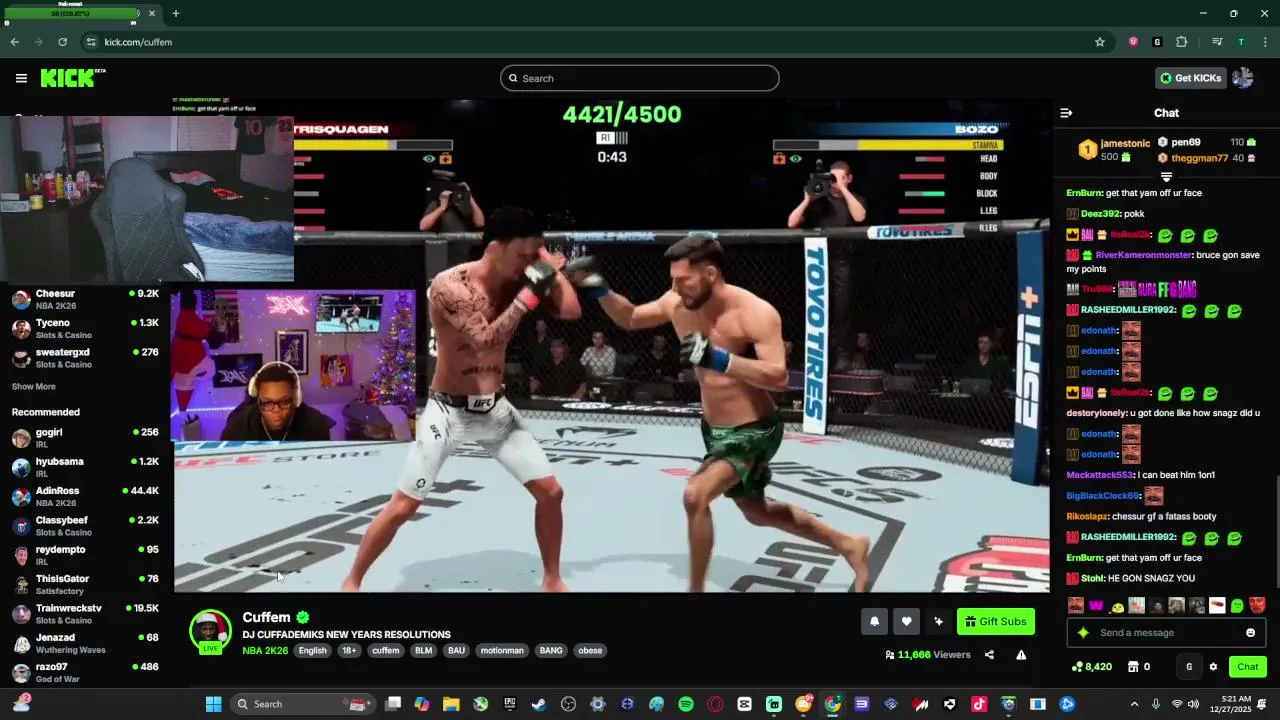Screen dimensions: 1280x720
Task: Click the NBA 2K26 category link
Action: click(265, 650)
